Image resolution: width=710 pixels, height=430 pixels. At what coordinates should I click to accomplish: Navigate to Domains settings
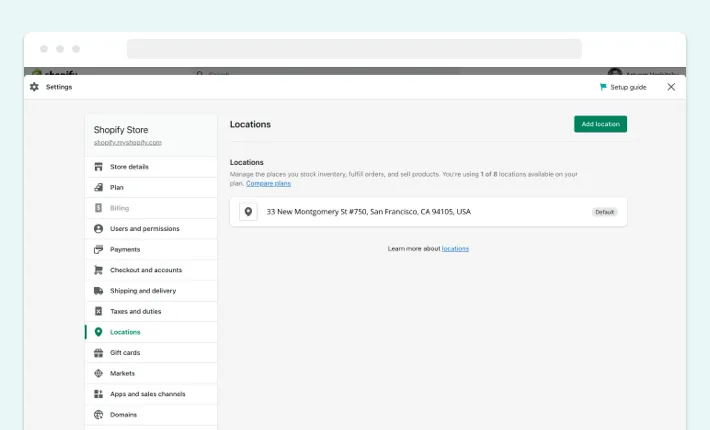coord(151,415)
